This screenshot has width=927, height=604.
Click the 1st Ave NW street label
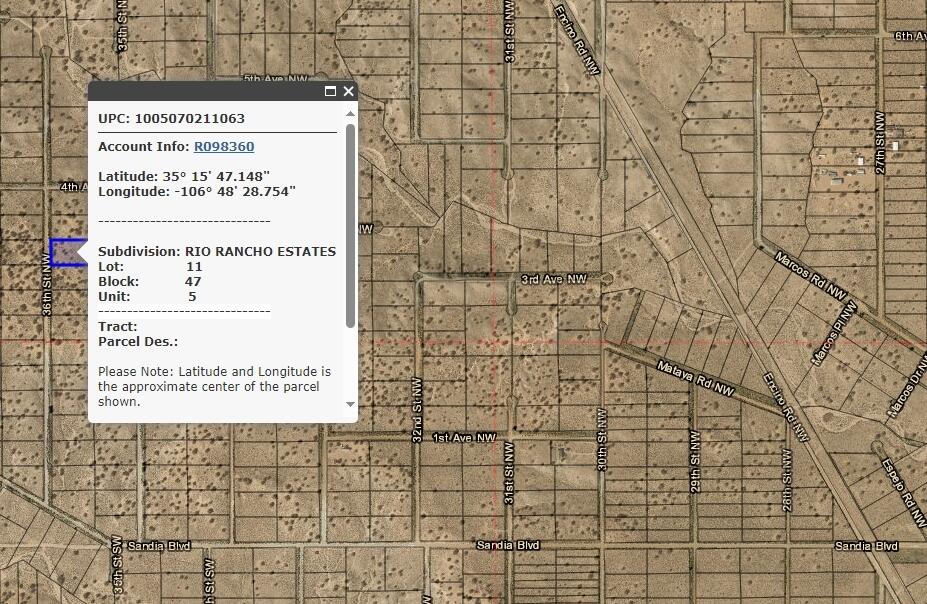464,438
